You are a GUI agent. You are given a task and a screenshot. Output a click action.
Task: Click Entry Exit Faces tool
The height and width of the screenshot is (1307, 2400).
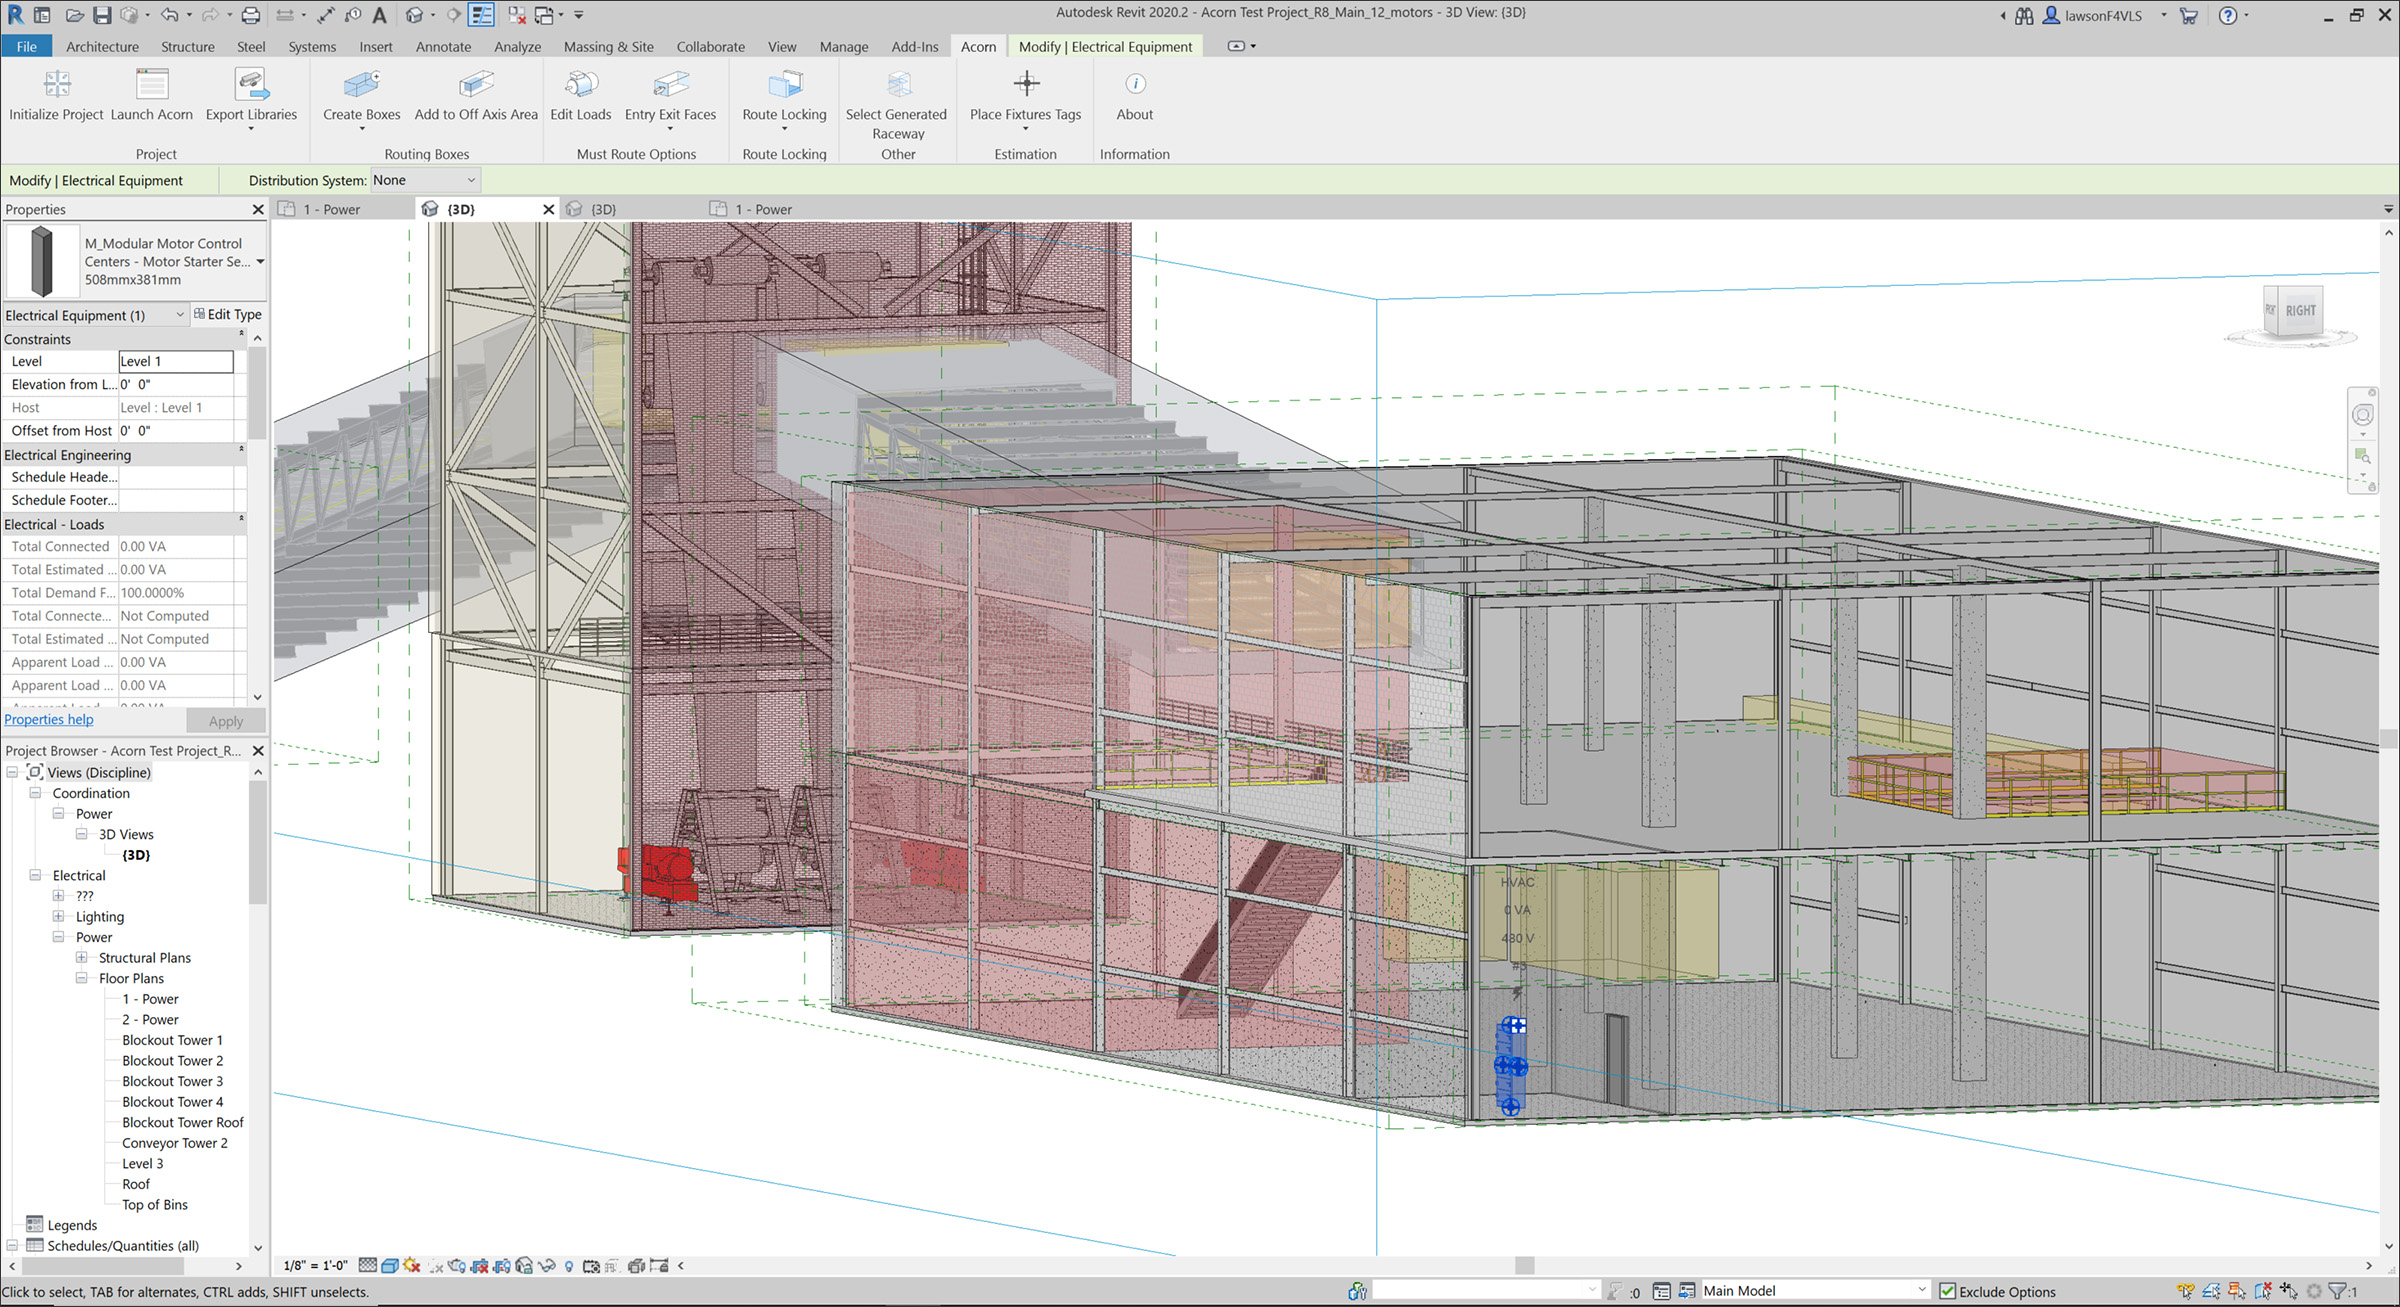(x=670, y=96)
